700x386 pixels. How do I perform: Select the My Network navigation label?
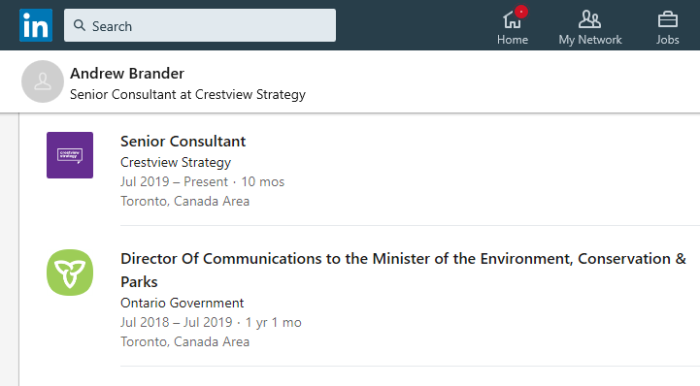[x=590, y=40]
